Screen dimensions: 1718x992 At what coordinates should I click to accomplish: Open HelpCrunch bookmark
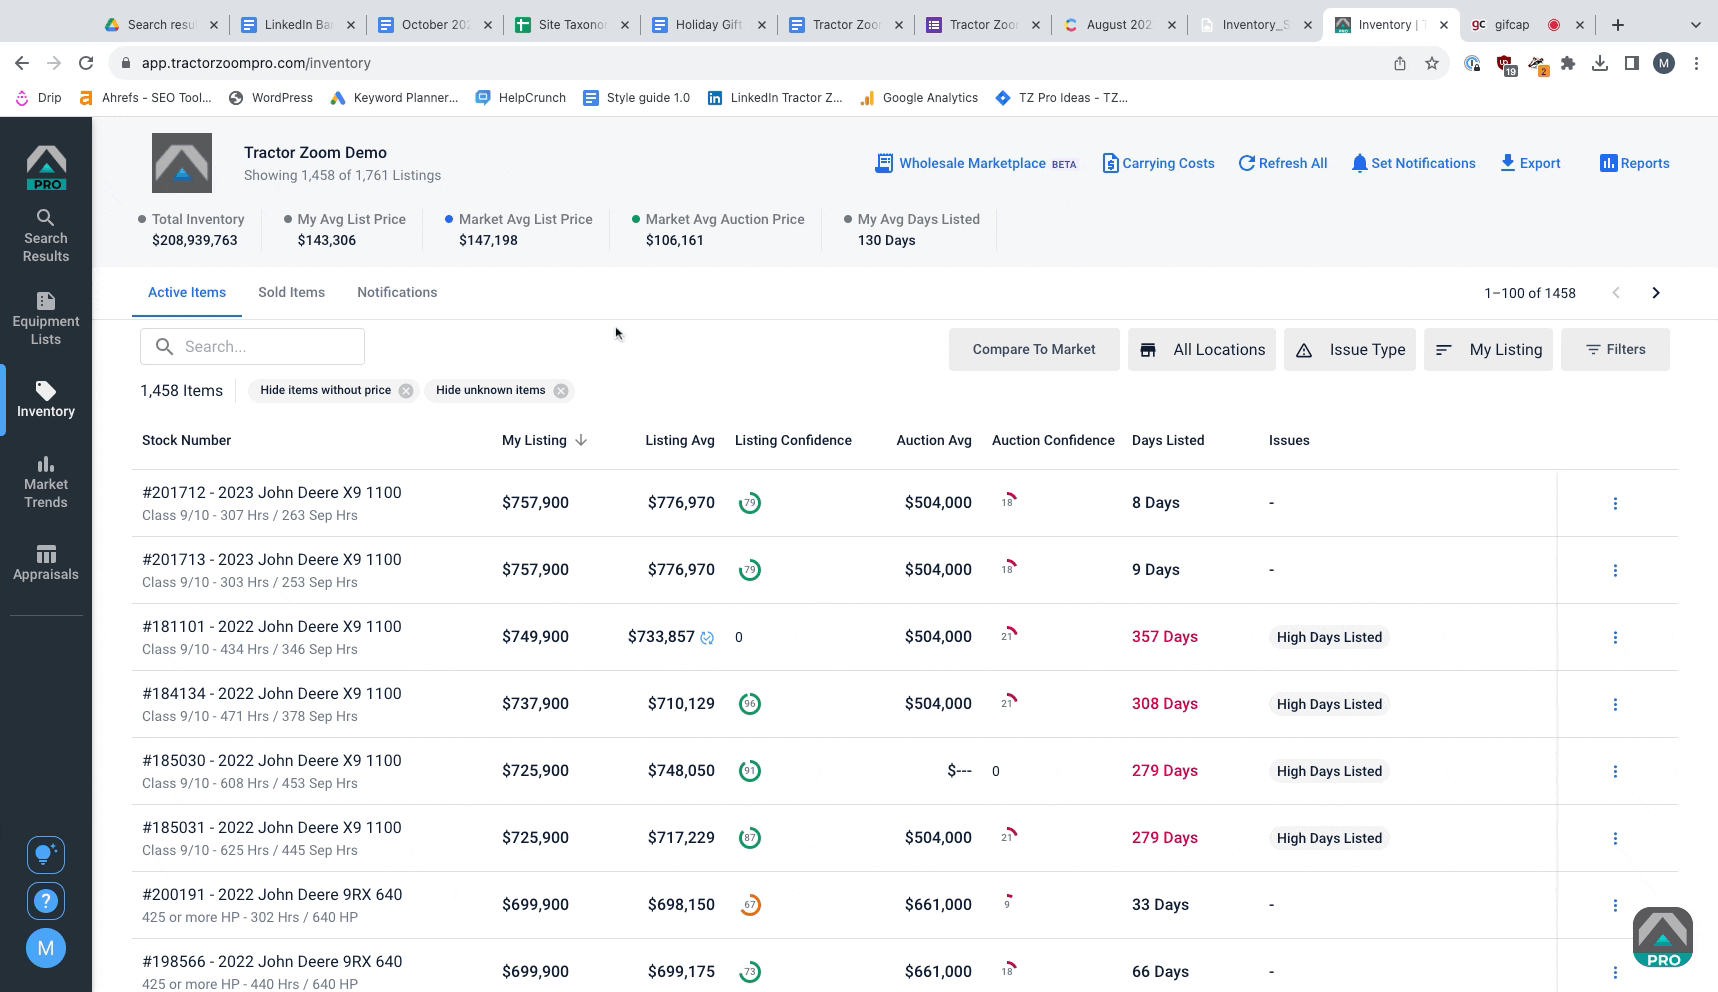(x=521, y=98)
